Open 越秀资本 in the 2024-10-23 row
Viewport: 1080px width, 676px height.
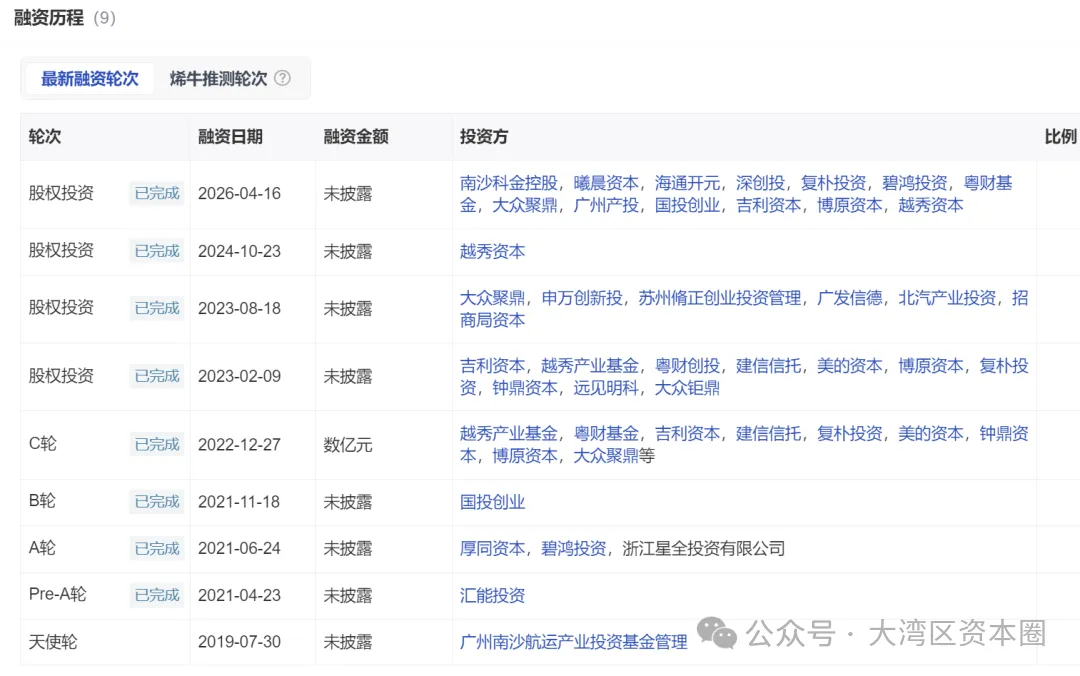[492, 252]
